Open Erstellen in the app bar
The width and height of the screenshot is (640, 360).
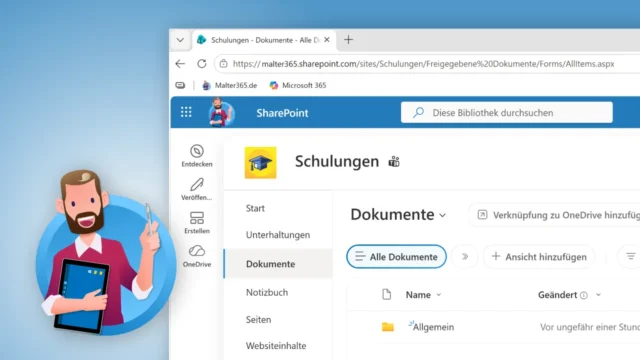197,222
